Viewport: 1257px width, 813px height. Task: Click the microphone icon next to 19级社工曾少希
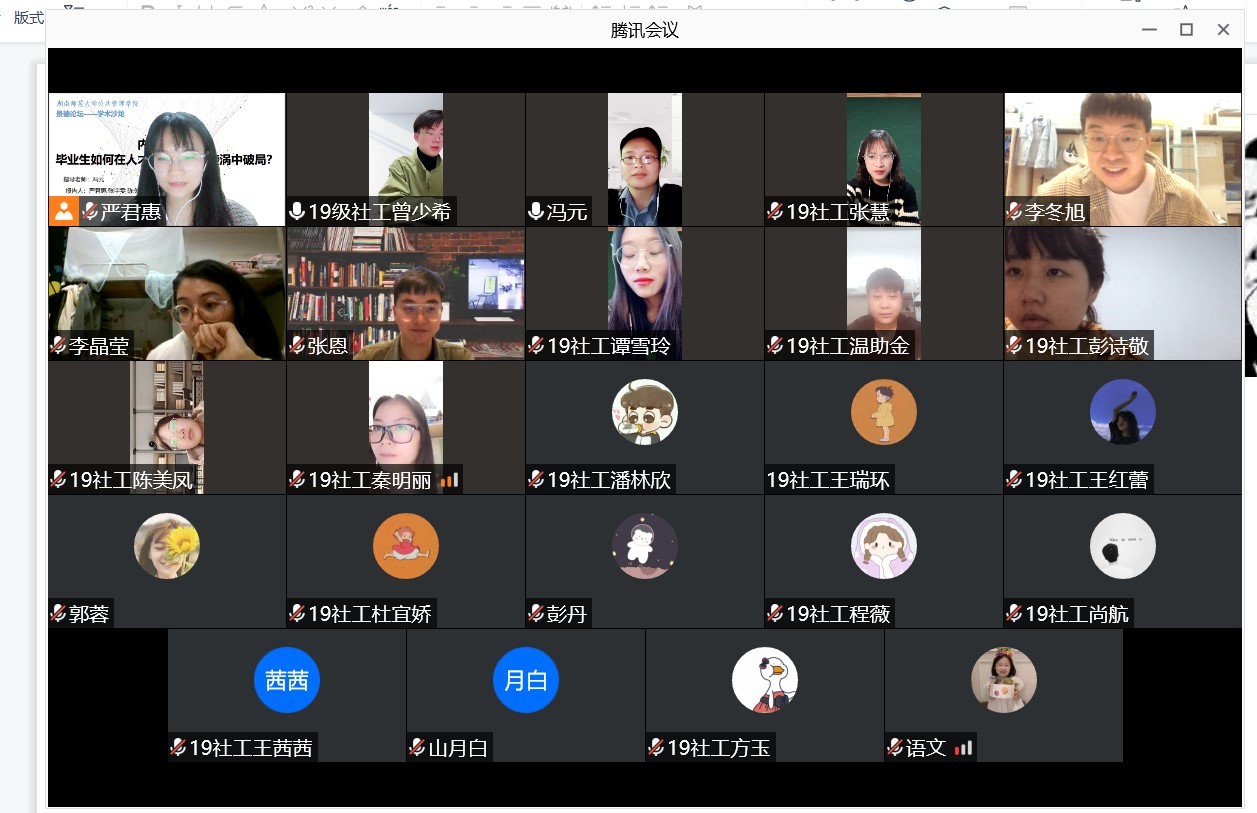(297, 211)
